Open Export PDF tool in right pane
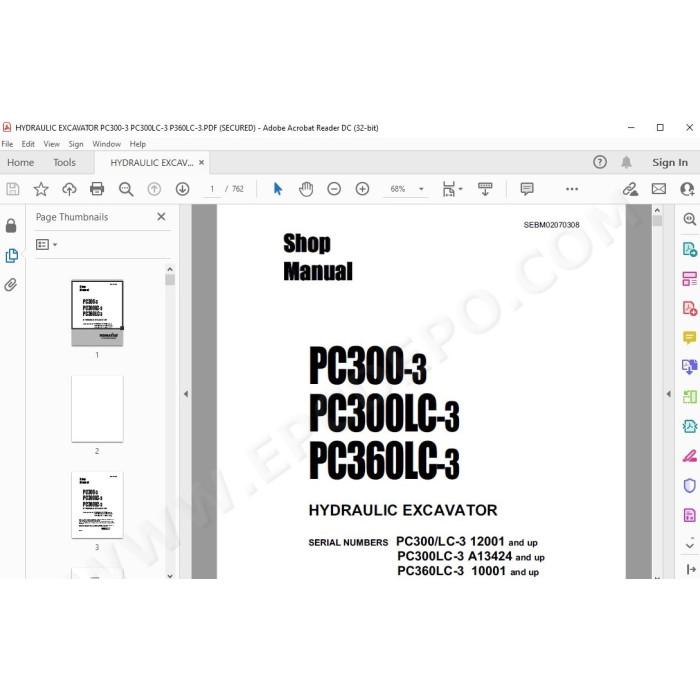Screen dimensions: 700x700 [x=689, y=249]
